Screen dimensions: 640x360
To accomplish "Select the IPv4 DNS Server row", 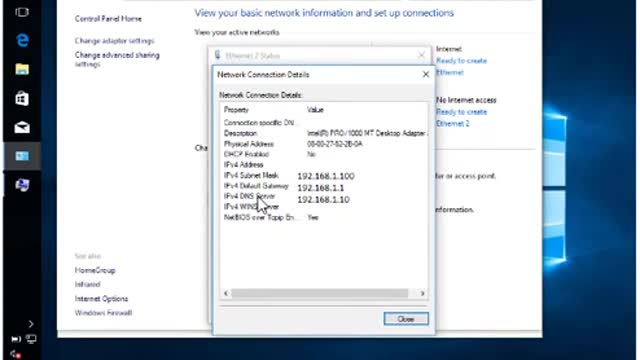I will click(324, 196).
